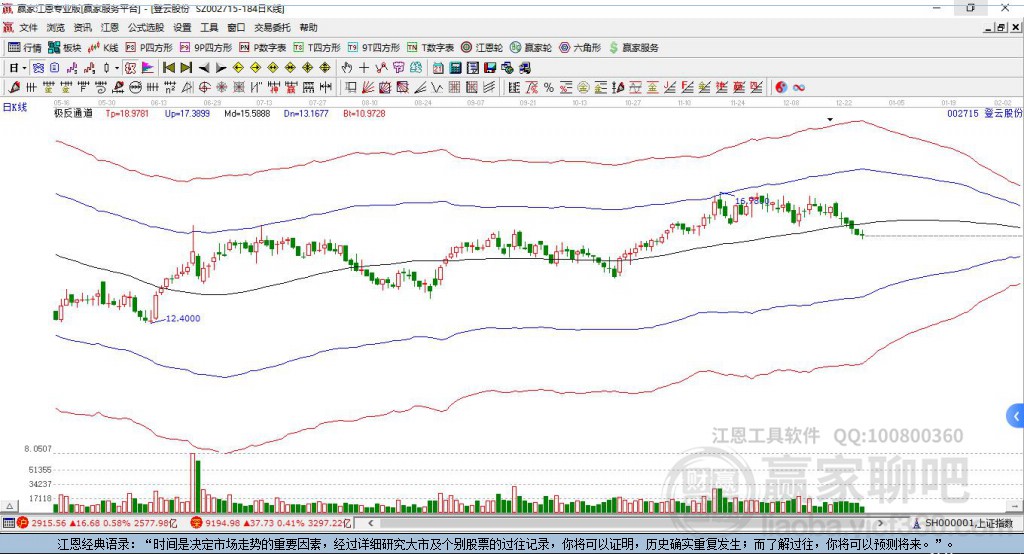Restore the inner chart window
The image size is (1024, 554).
pyautogui.click(x=1001, y=27)
